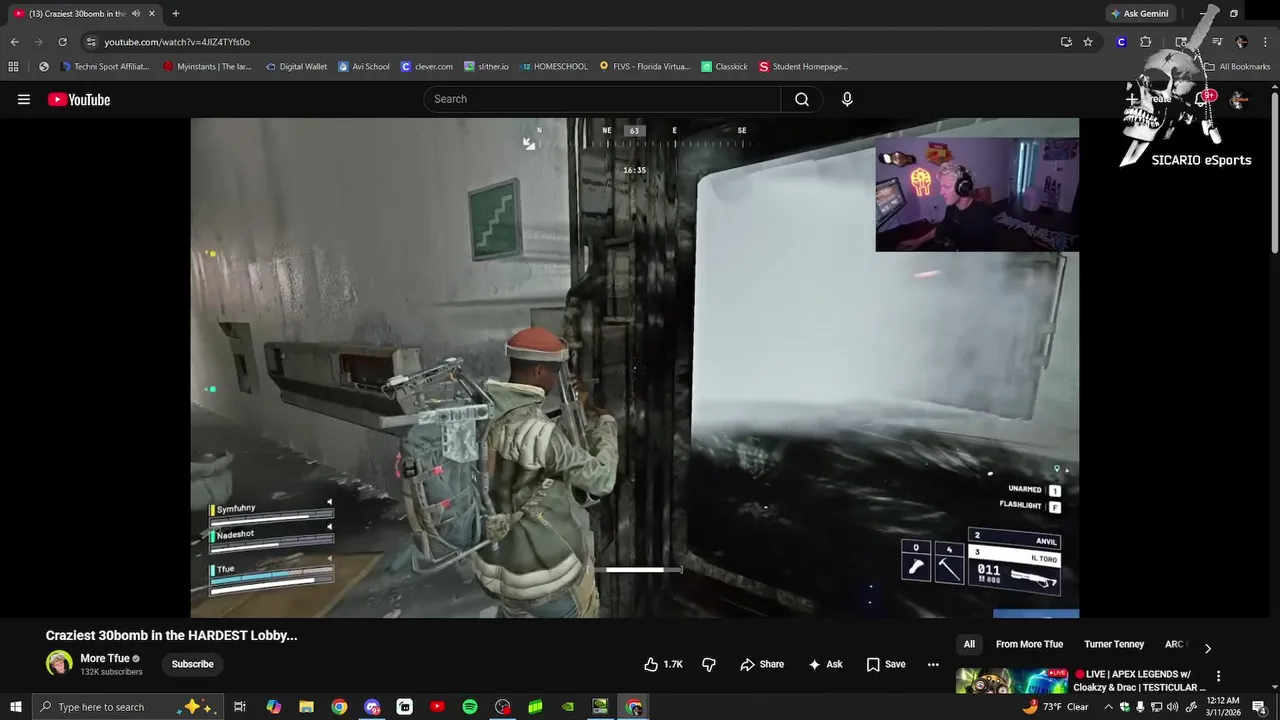Show hidden system tray icons
Image resolution: width=1280 pixels, height=720 pixels.
[1108, 707]
